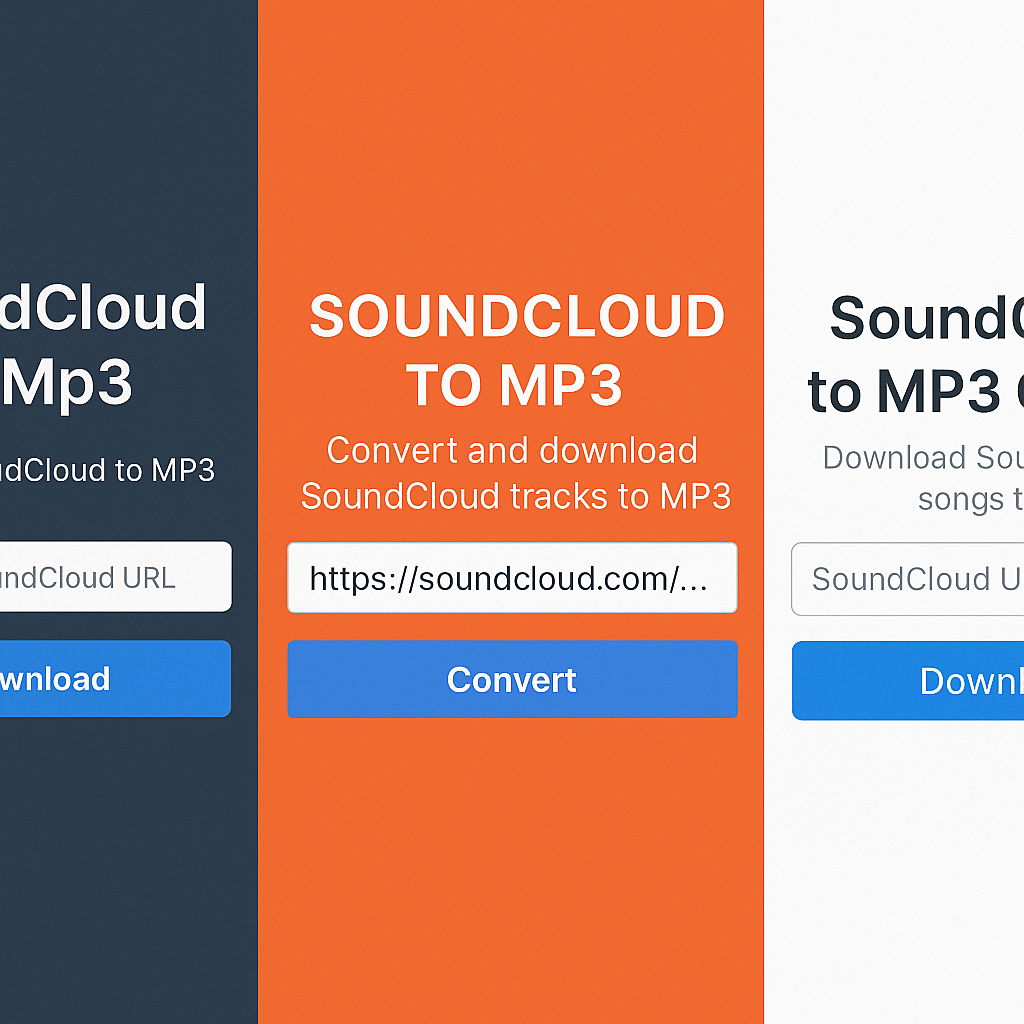The image size is (1024, 1024).
Task: Click the SoundCloud to MP3 subtitle on dark panel
Action: (x=105, y=470)
